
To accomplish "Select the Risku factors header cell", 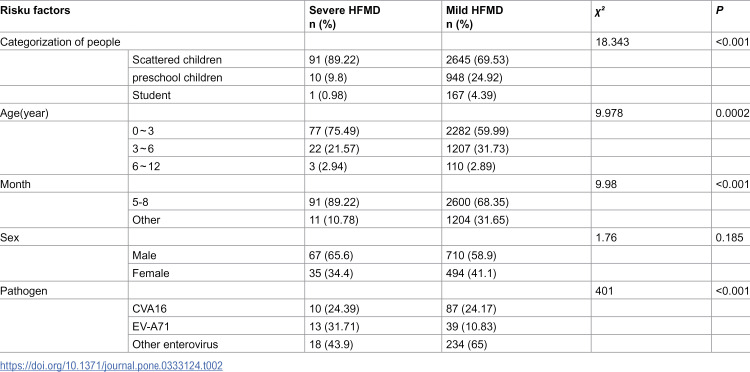I will click(35, 11).
